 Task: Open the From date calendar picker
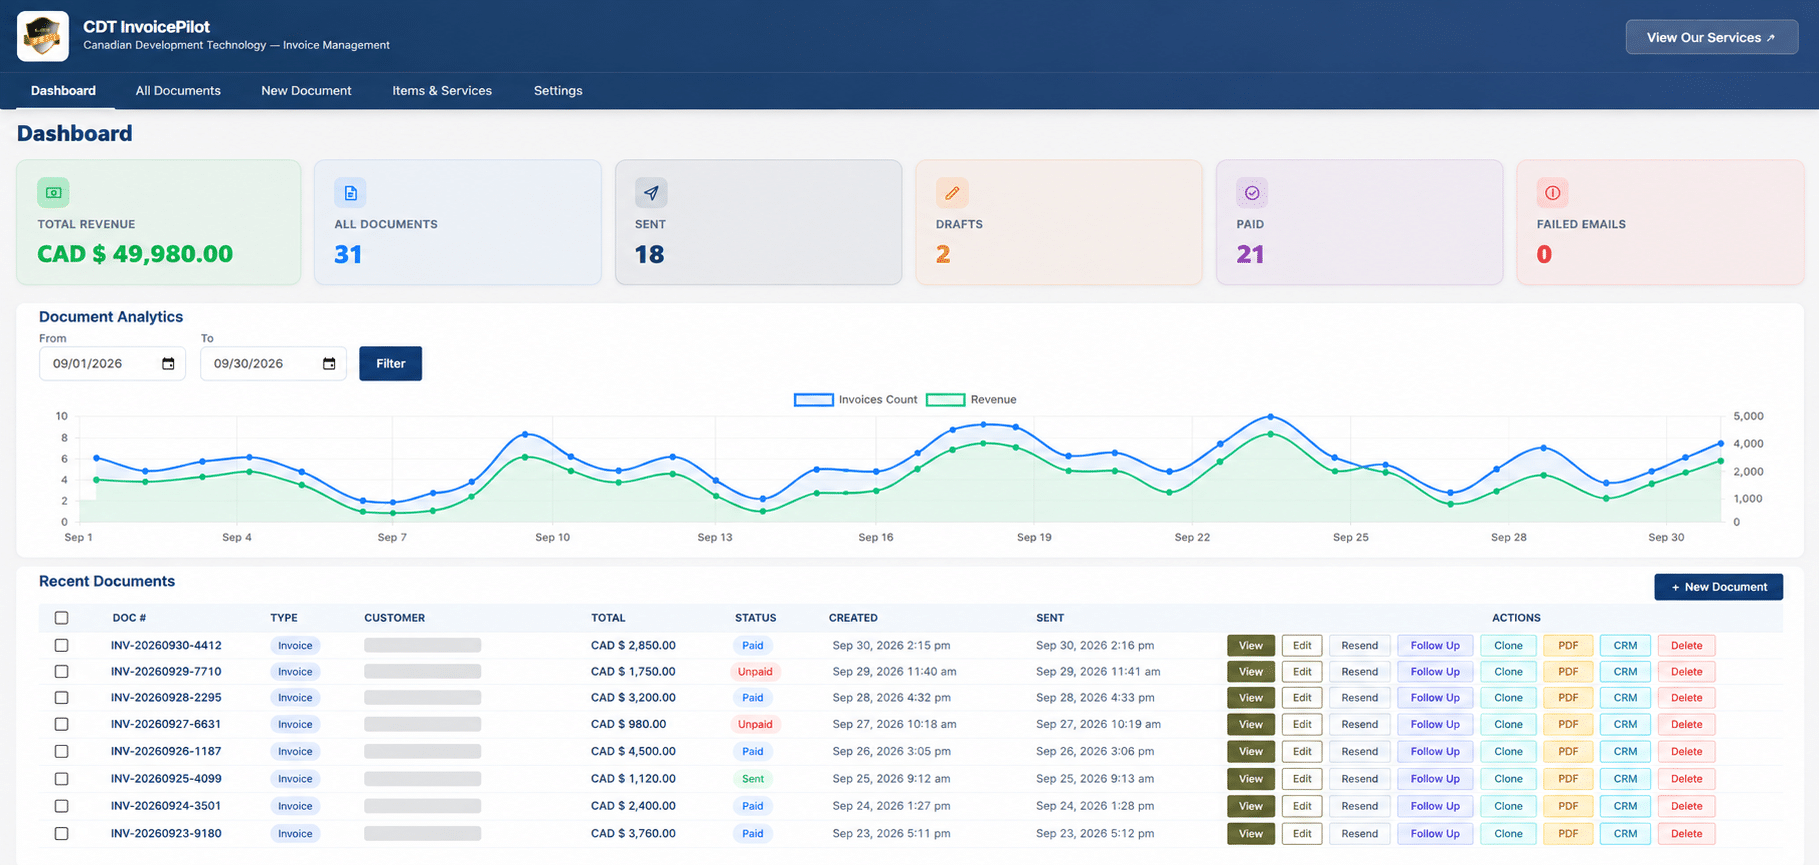(168, 364)
